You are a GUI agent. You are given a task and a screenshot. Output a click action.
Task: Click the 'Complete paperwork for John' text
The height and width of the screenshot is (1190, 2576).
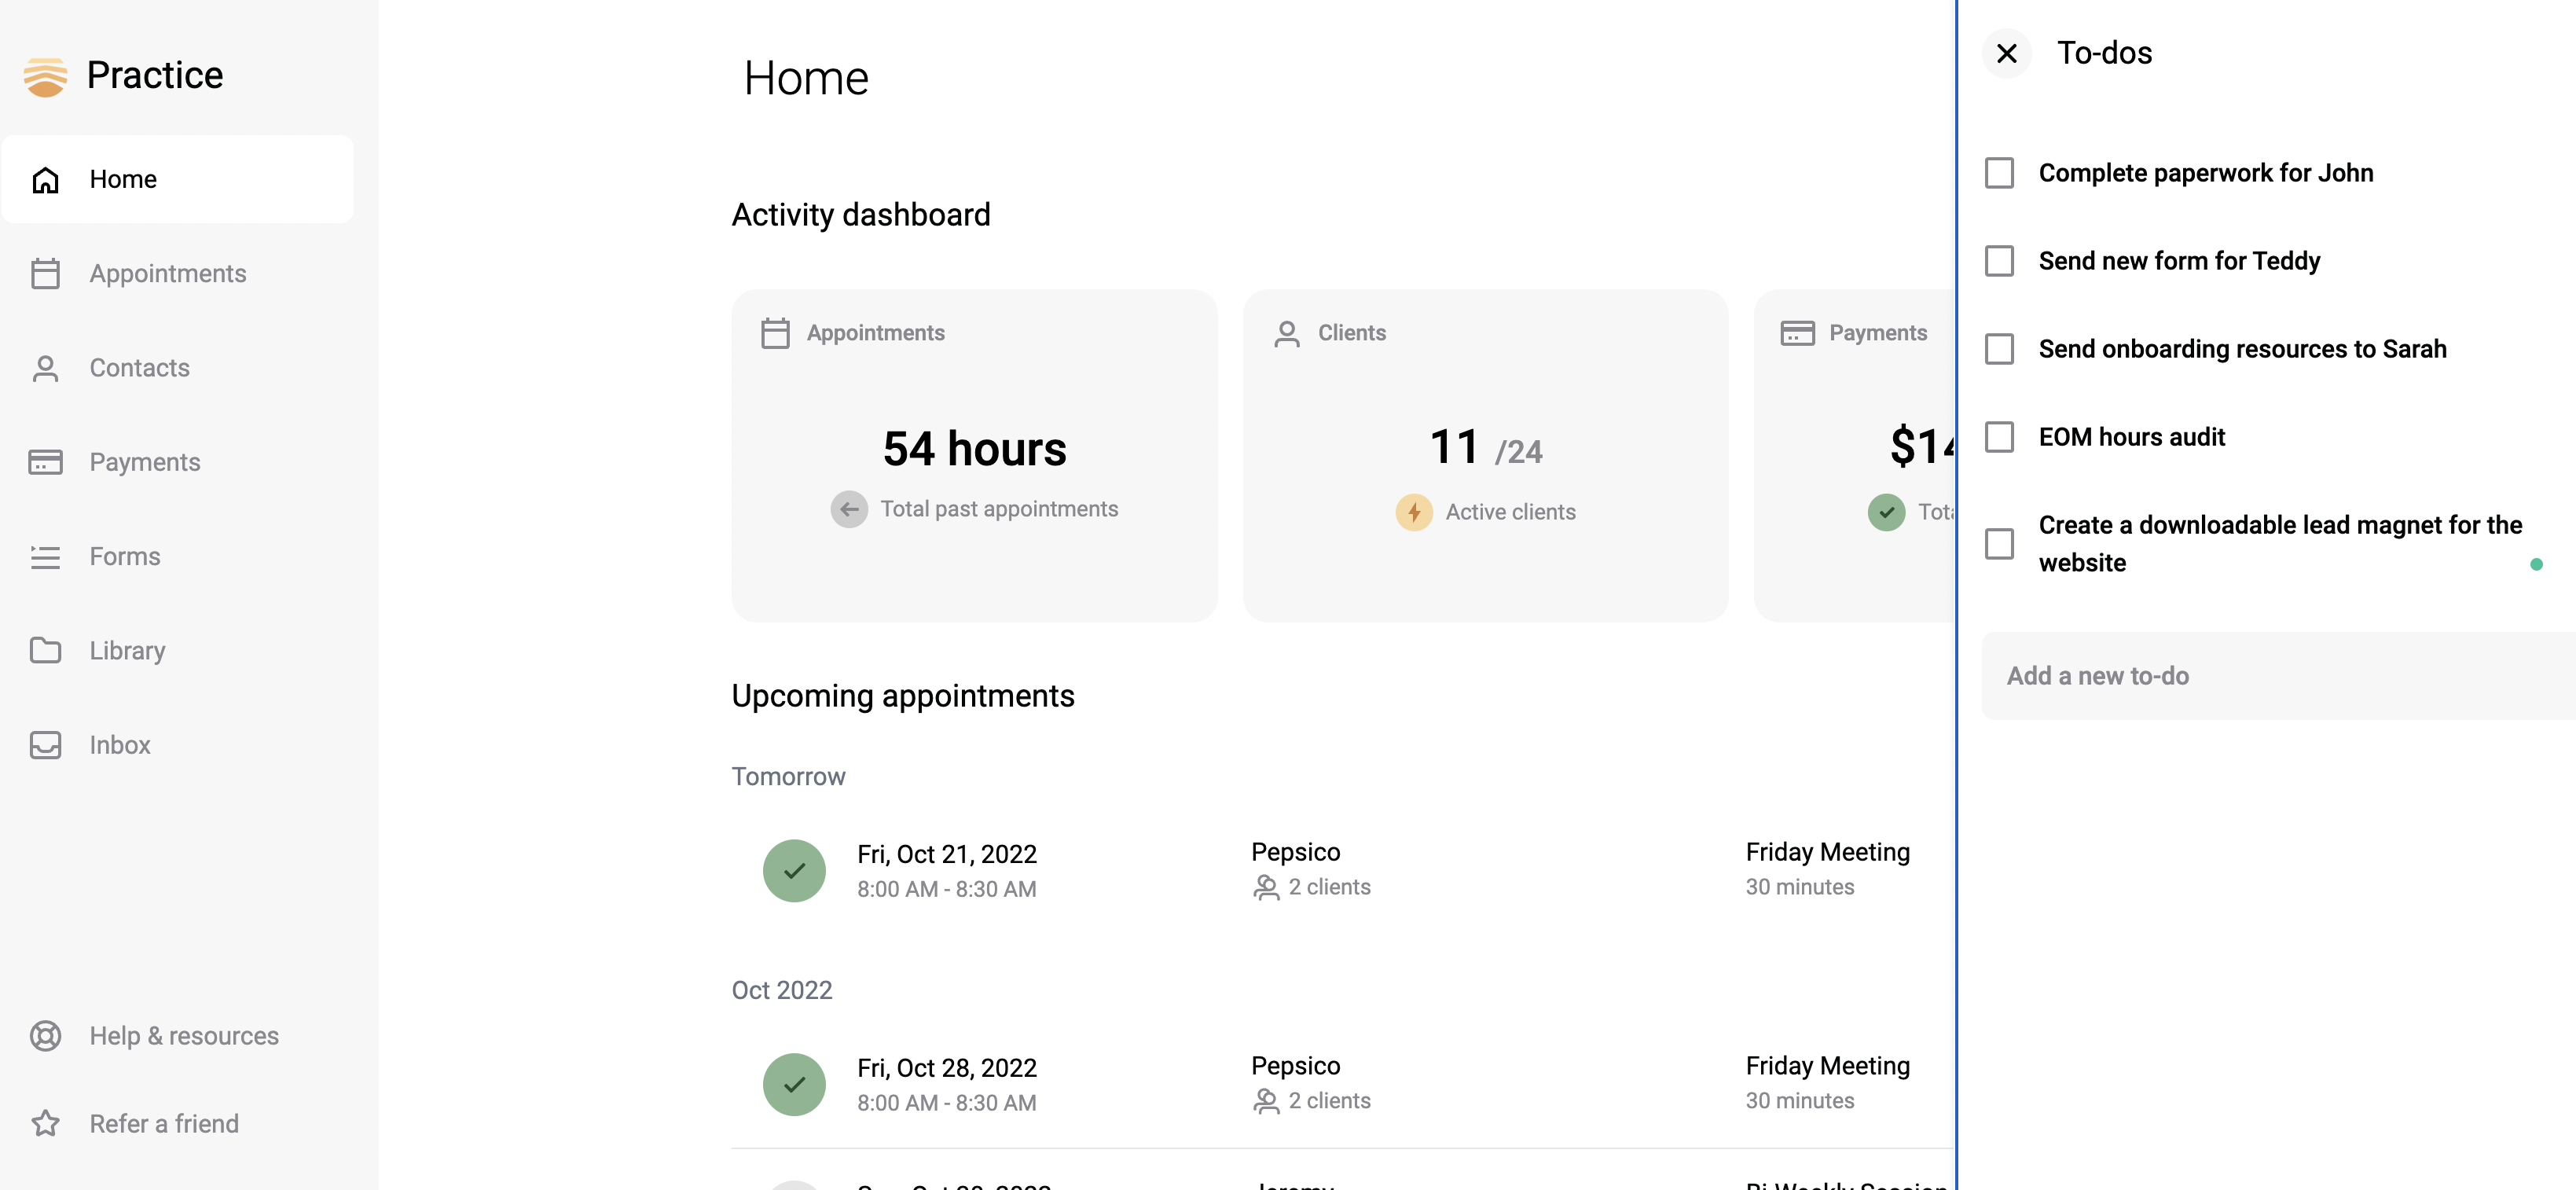pyautogui.click(x=2205, y=173)
